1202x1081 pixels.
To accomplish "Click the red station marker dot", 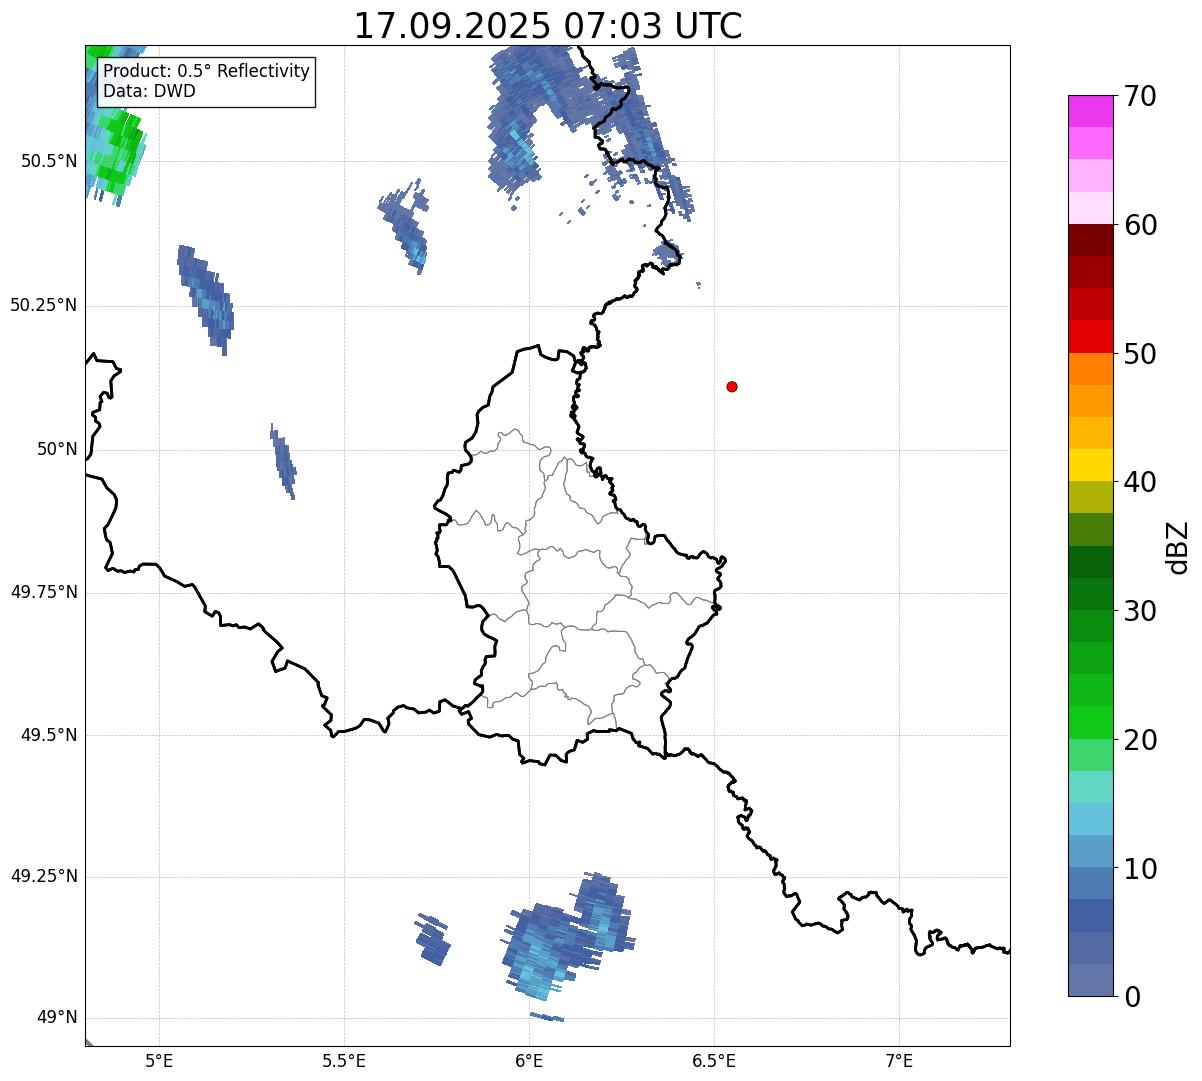I will point(732,386).
